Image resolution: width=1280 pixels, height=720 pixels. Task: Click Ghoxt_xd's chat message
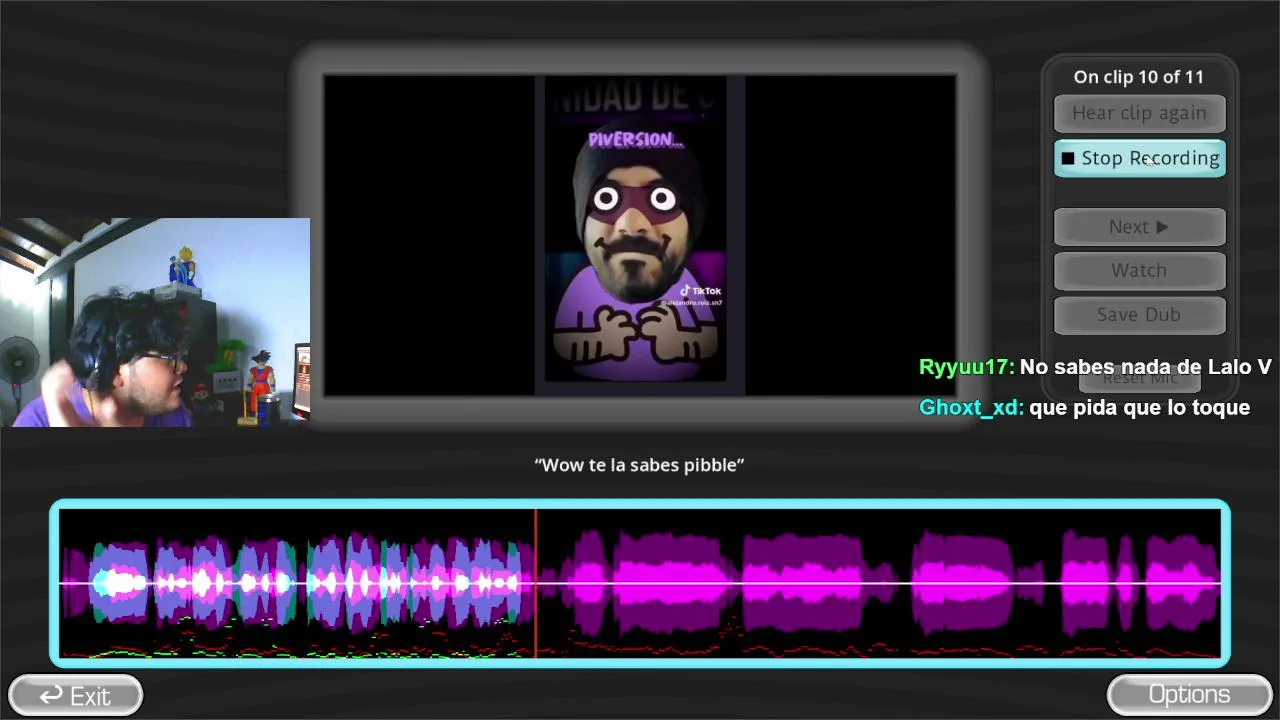point(1084,407)
